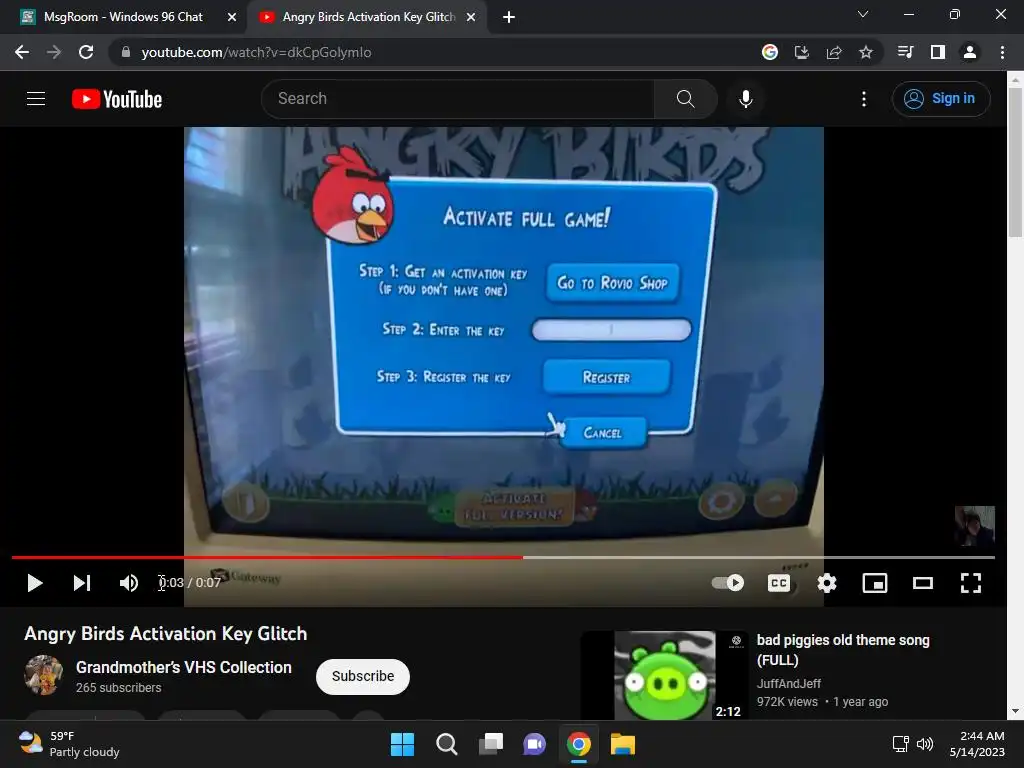Subscribe to Grandmother's VHS Collection

coord(362,676)
